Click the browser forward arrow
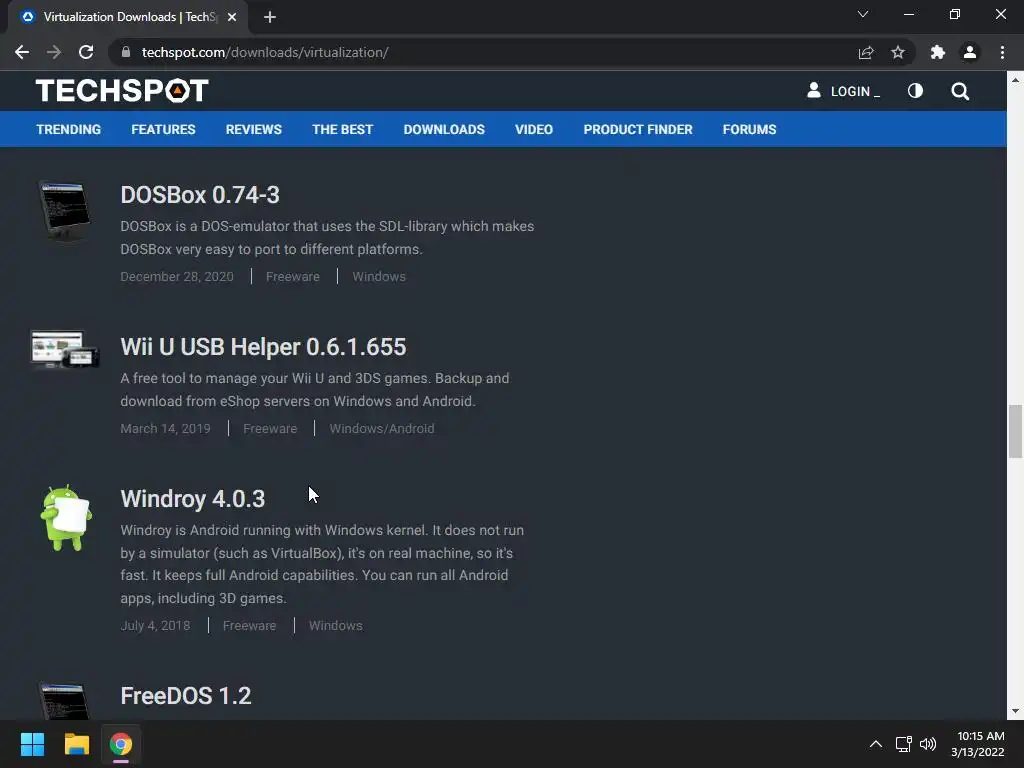Screen dimensions: 1024x768 (54, 52)
